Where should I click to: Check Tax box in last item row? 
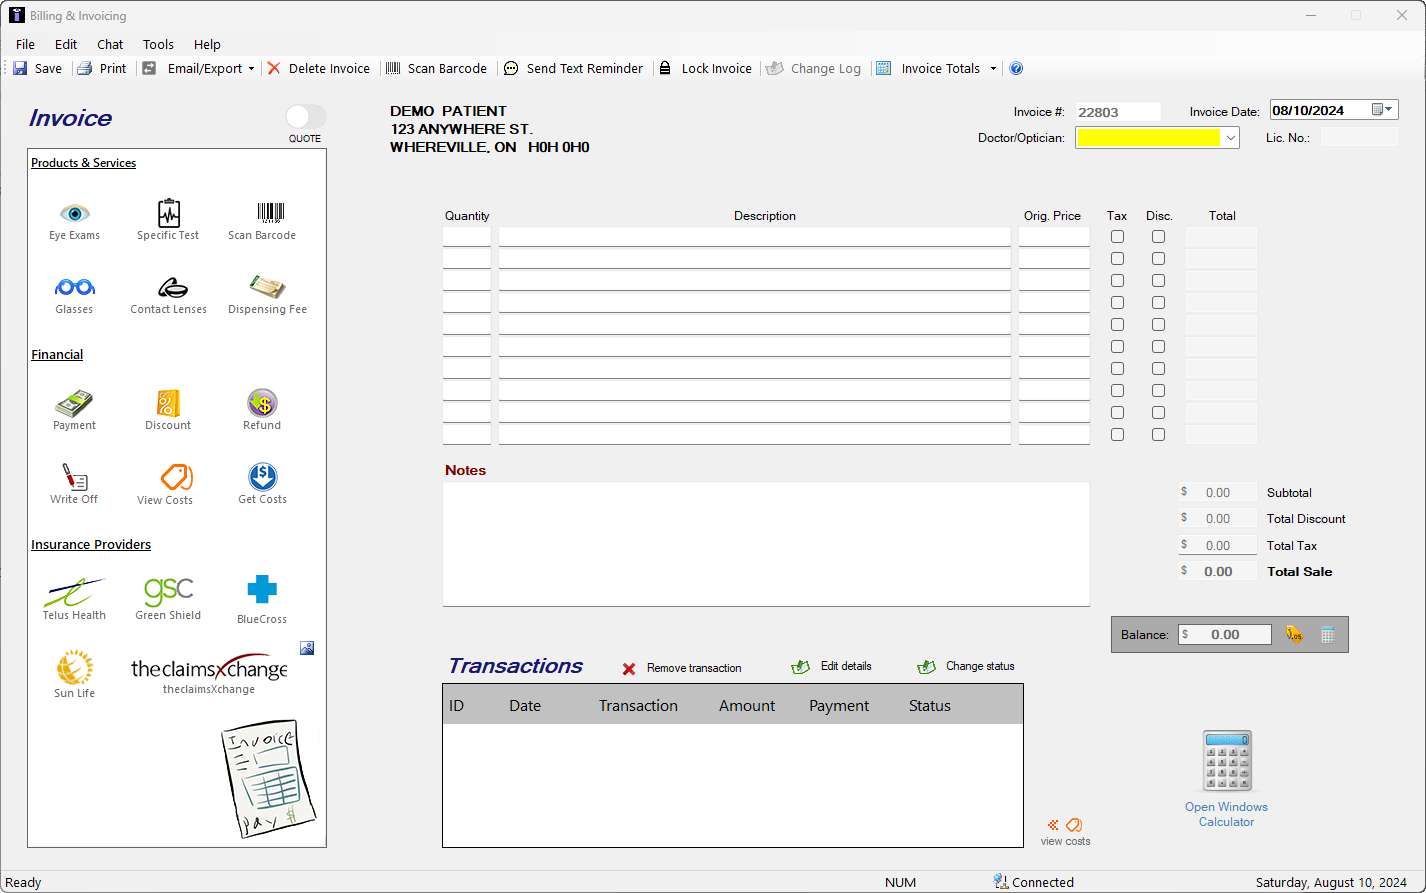tap(1117, 435)
